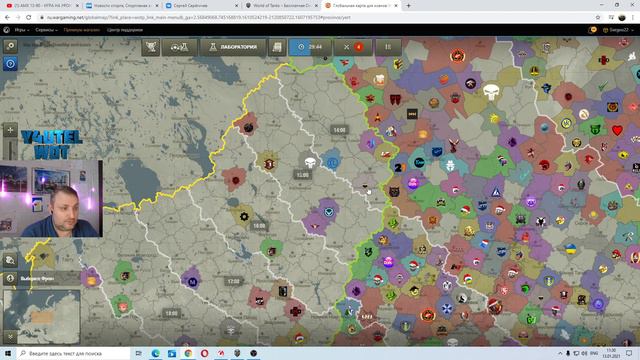Click the last toolbar button right of battles
Viewport: 640px width, 360px height.
point(388,47)
